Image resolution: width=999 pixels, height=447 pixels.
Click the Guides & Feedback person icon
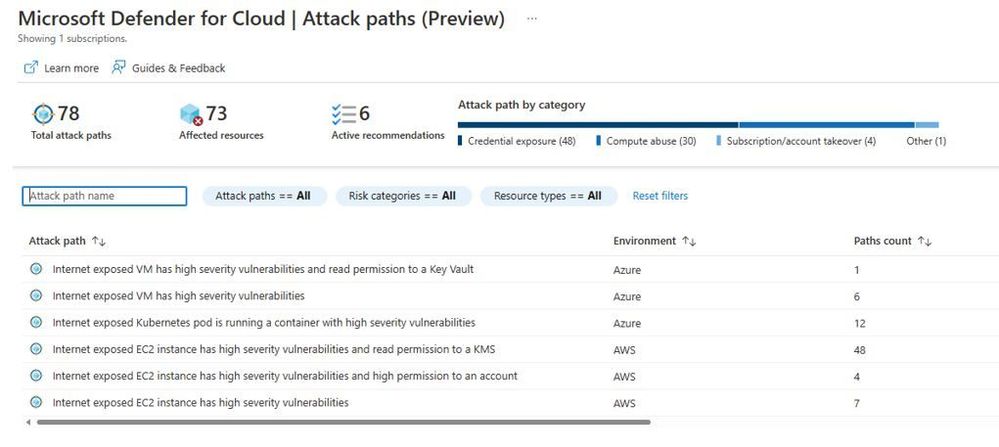click(119, 68)
